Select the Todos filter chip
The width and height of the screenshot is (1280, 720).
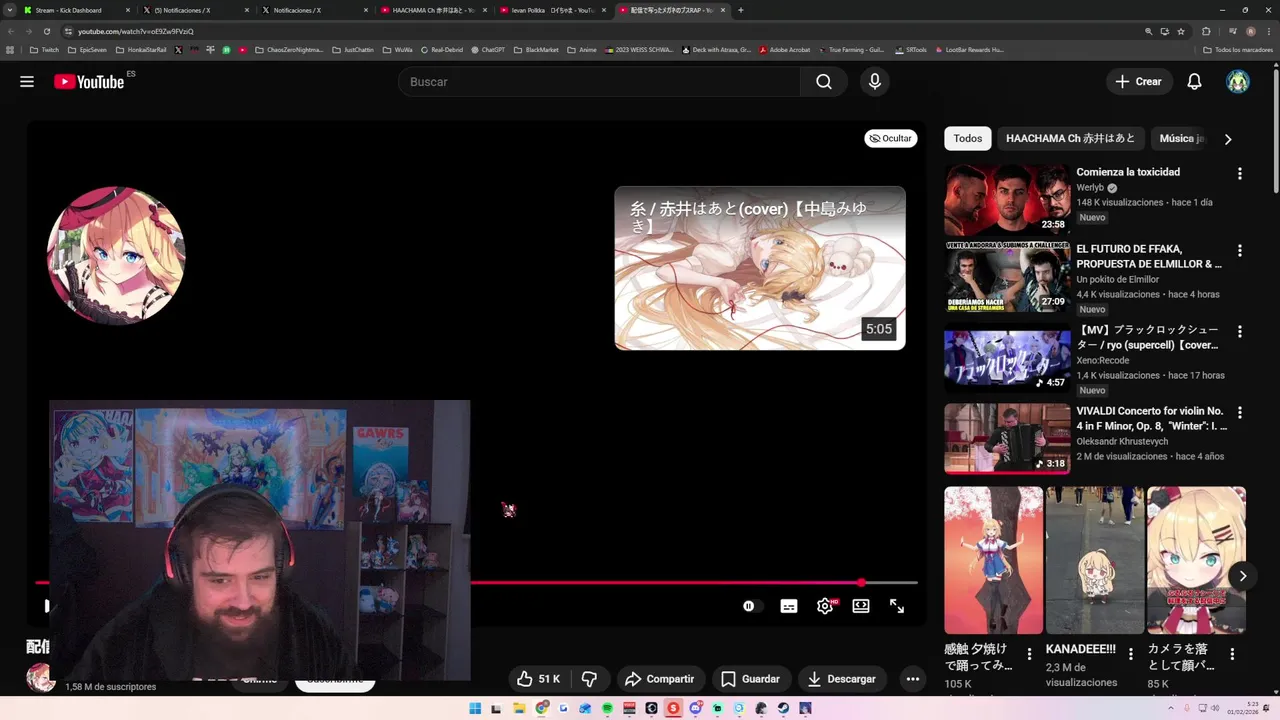click(x=968, y=139)
